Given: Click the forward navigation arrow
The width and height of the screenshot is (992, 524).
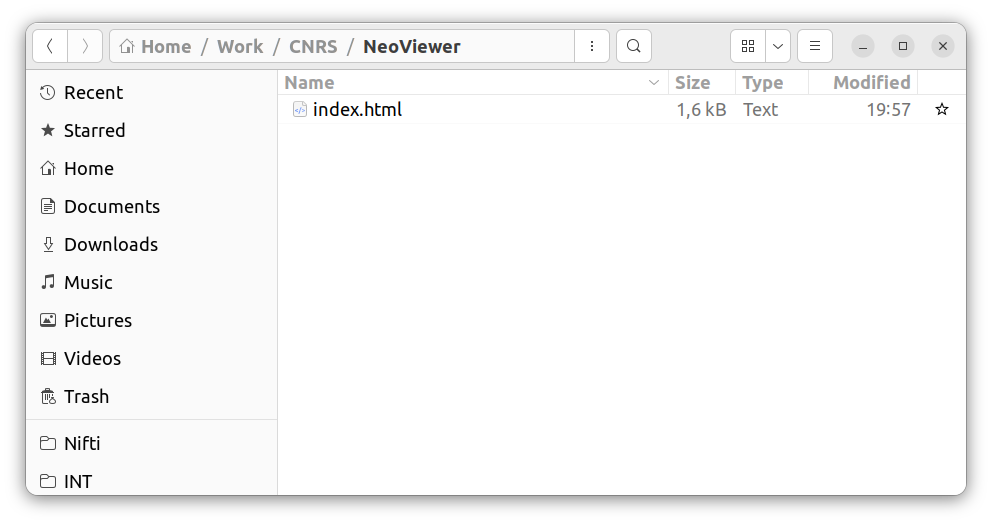Looking at the screenshot, I should tap(85, 46).
